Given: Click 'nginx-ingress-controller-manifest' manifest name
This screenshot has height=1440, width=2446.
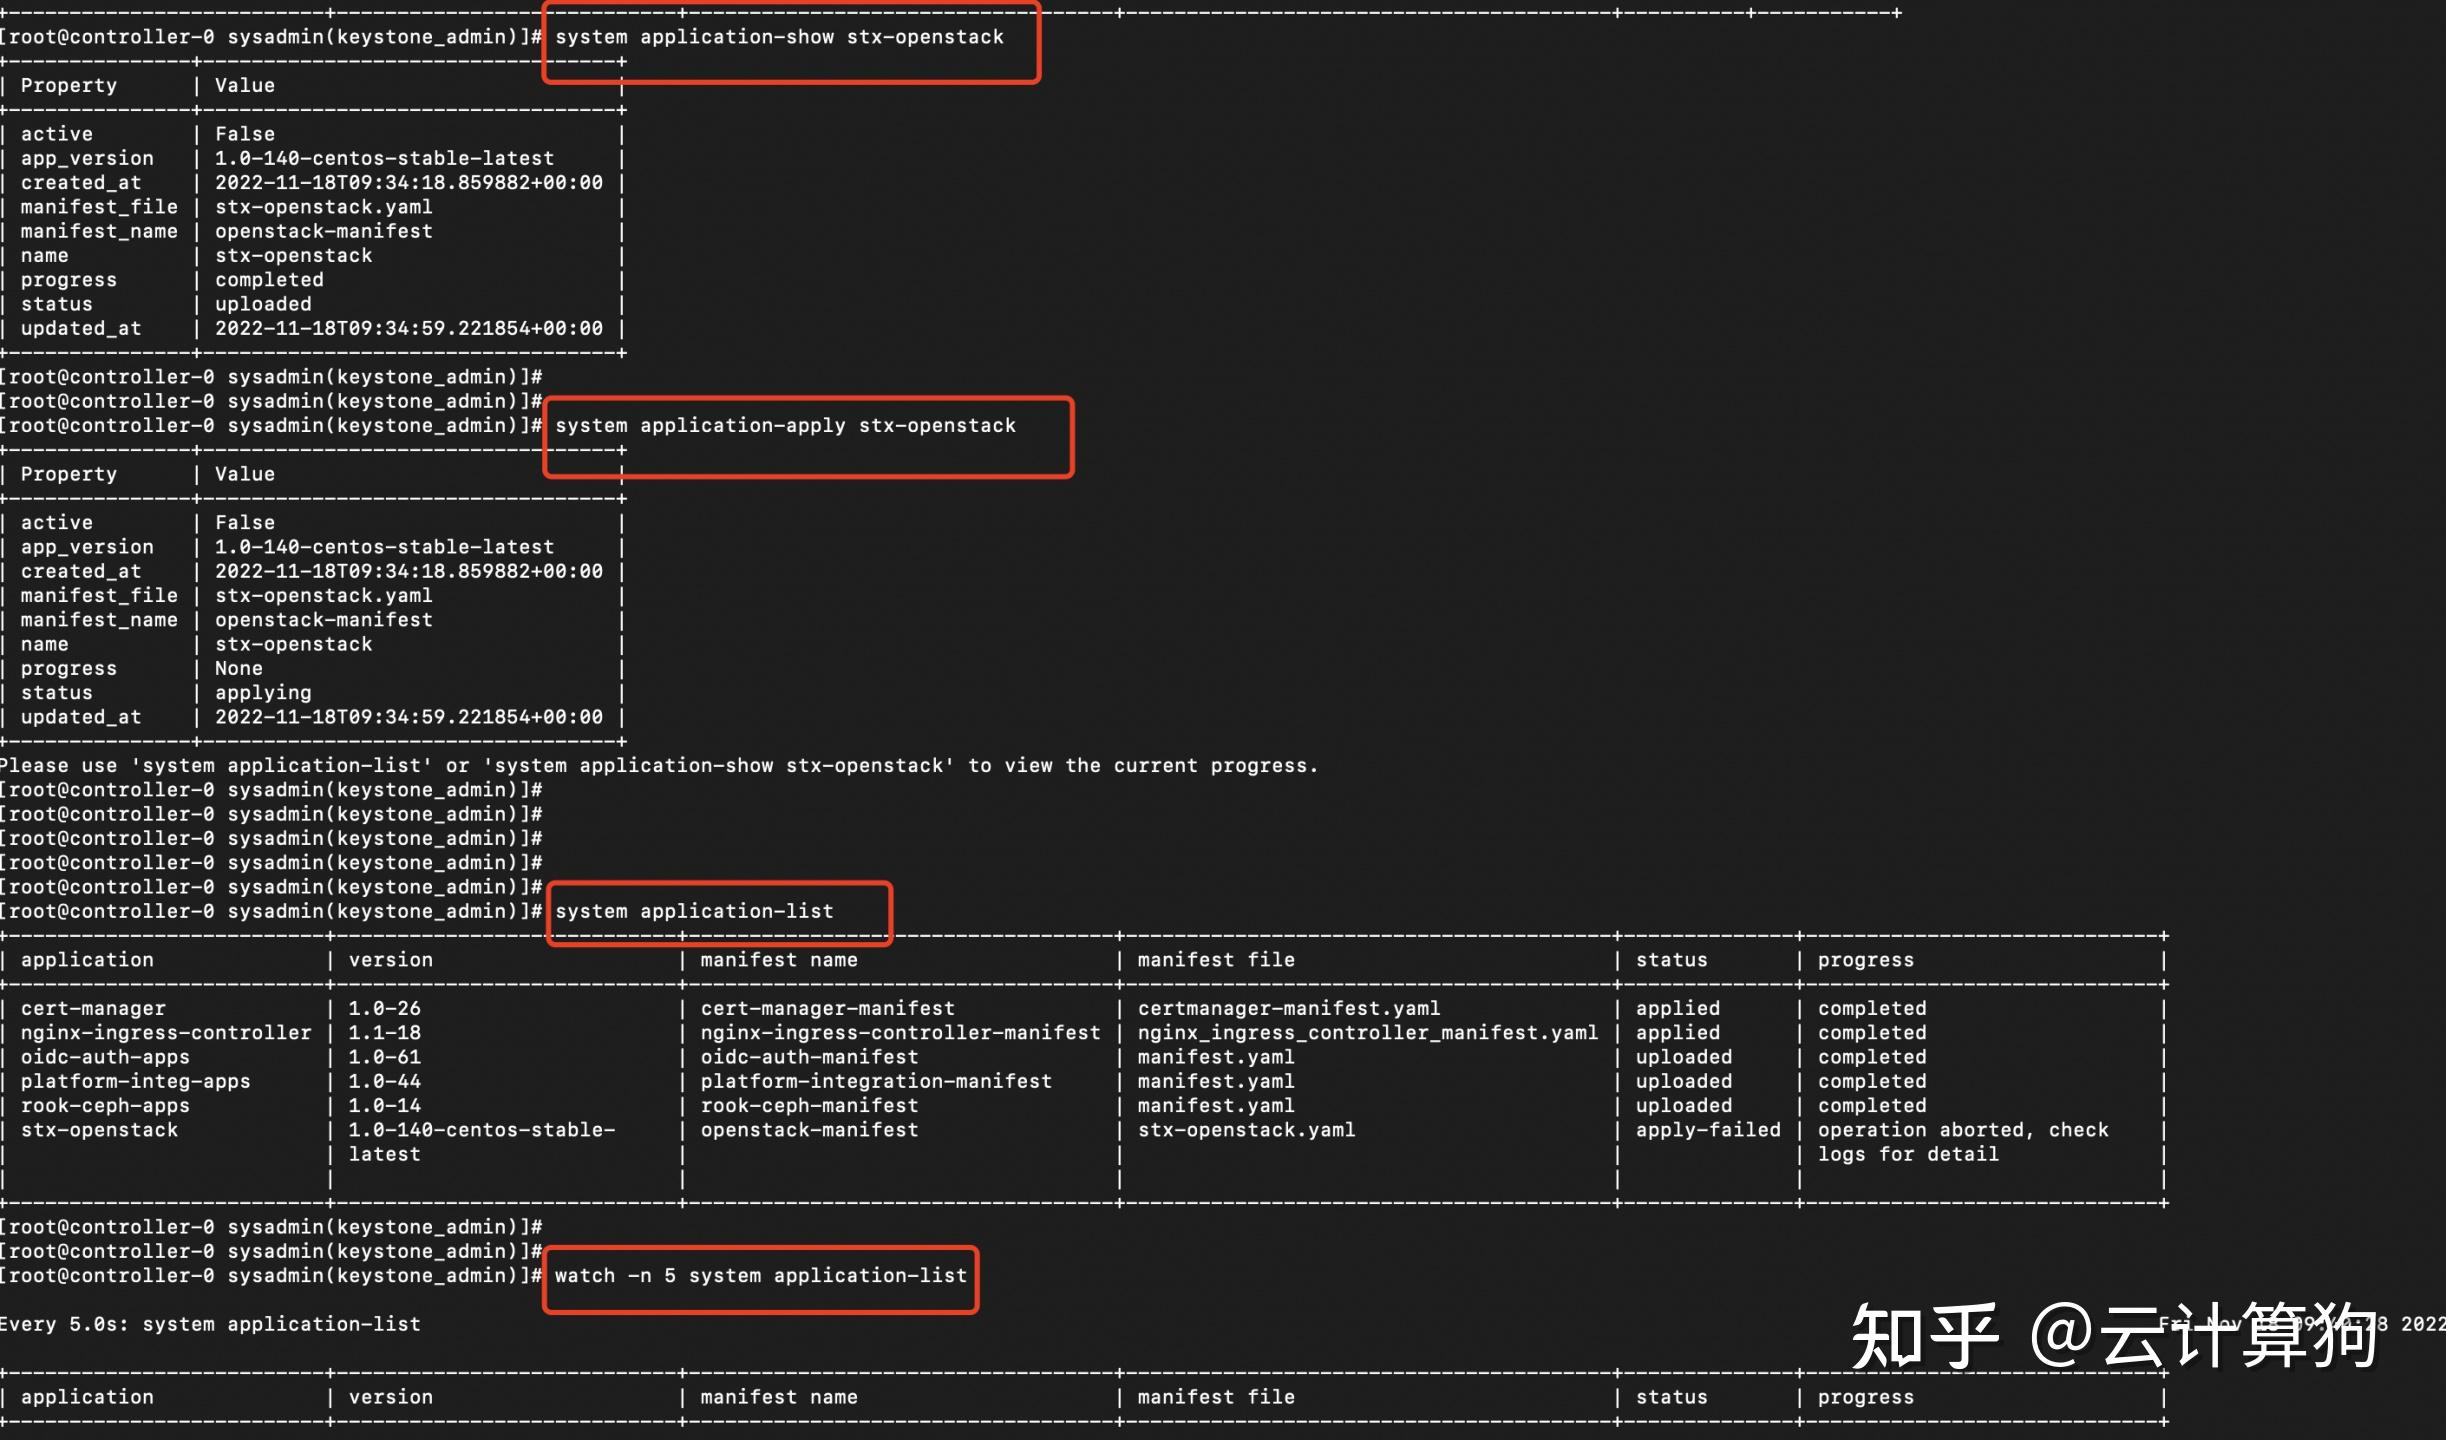Looking at the screenshot, I should [900, 1033].
